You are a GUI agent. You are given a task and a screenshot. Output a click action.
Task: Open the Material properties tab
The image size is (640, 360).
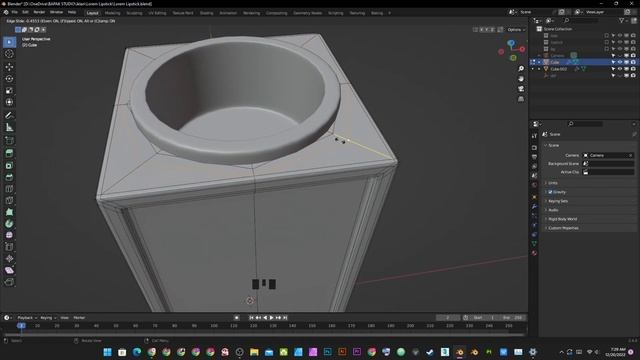coord(534,253)
